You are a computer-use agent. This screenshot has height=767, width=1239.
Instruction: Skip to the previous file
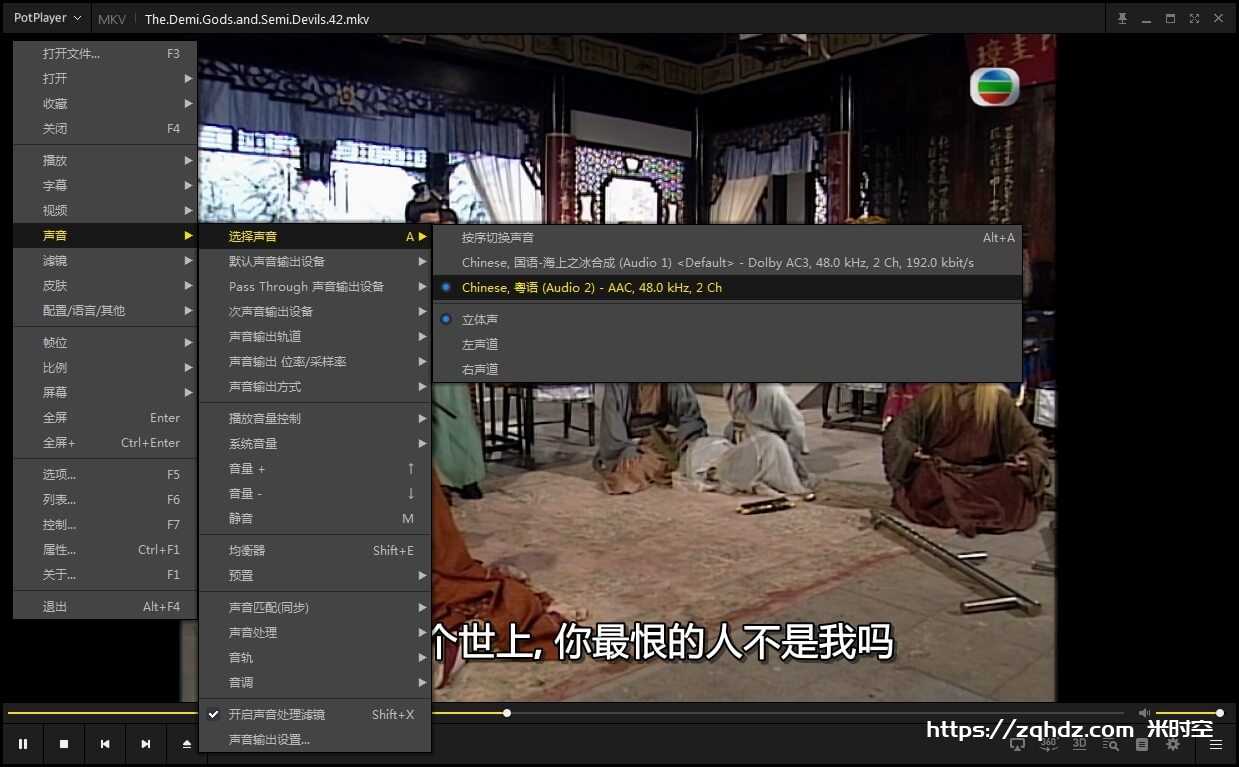pos(105,744)
